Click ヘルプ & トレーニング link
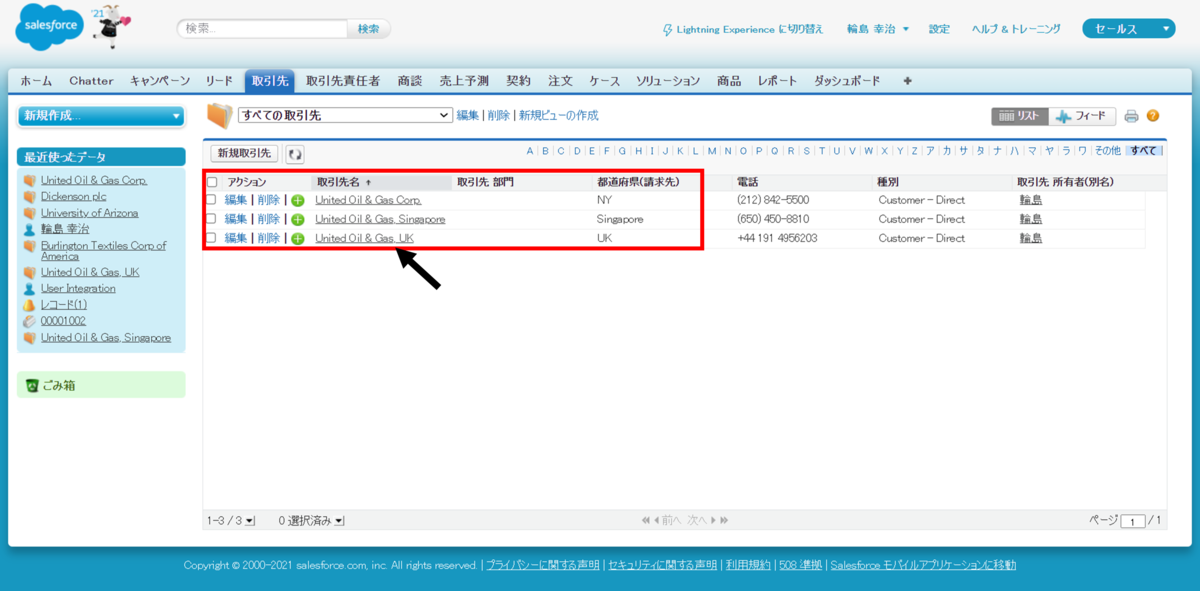Image resolution: width=1200 pixels, height=591 pixels. click(x=1016, y=29)
